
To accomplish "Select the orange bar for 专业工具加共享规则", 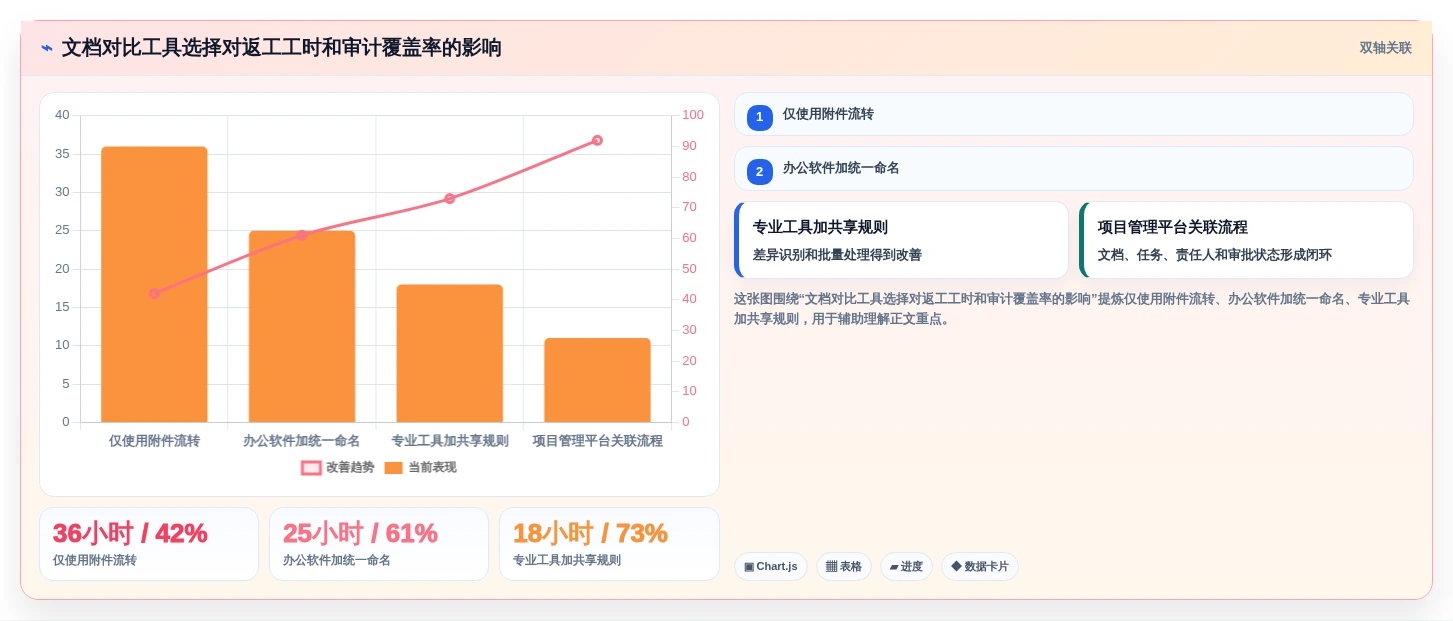I will tap(449, 353).
